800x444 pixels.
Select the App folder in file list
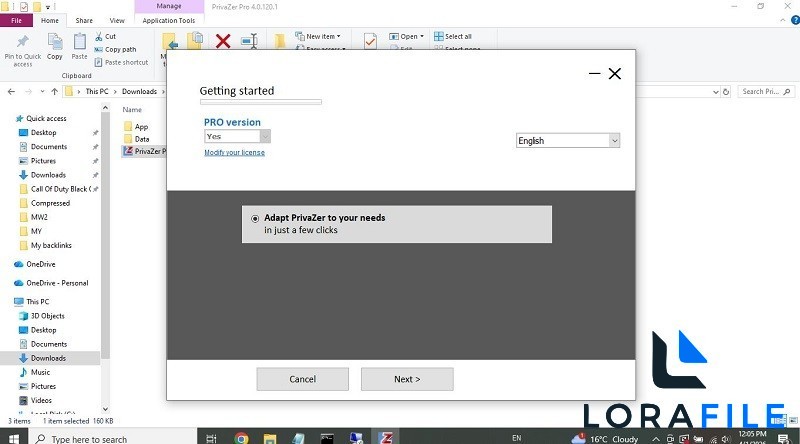(136, 127)
